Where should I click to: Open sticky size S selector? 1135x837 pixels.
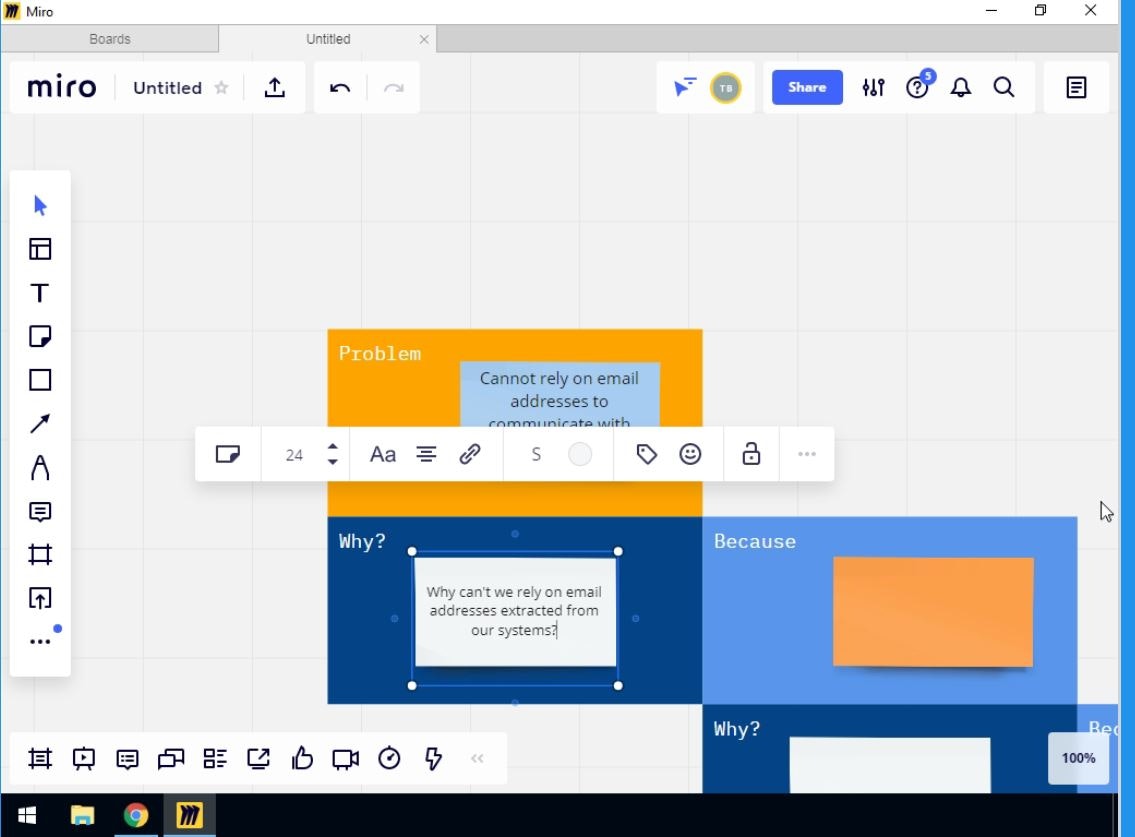[x=536, y=454]
